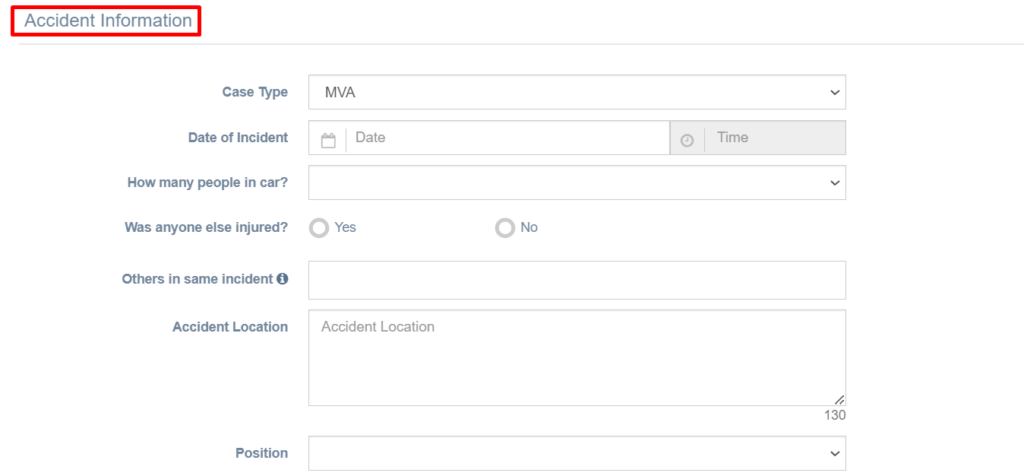This screenshot has width=1024, height=476.
Task: Open the Case Type dropdown showing MVA
Action: 577,92
